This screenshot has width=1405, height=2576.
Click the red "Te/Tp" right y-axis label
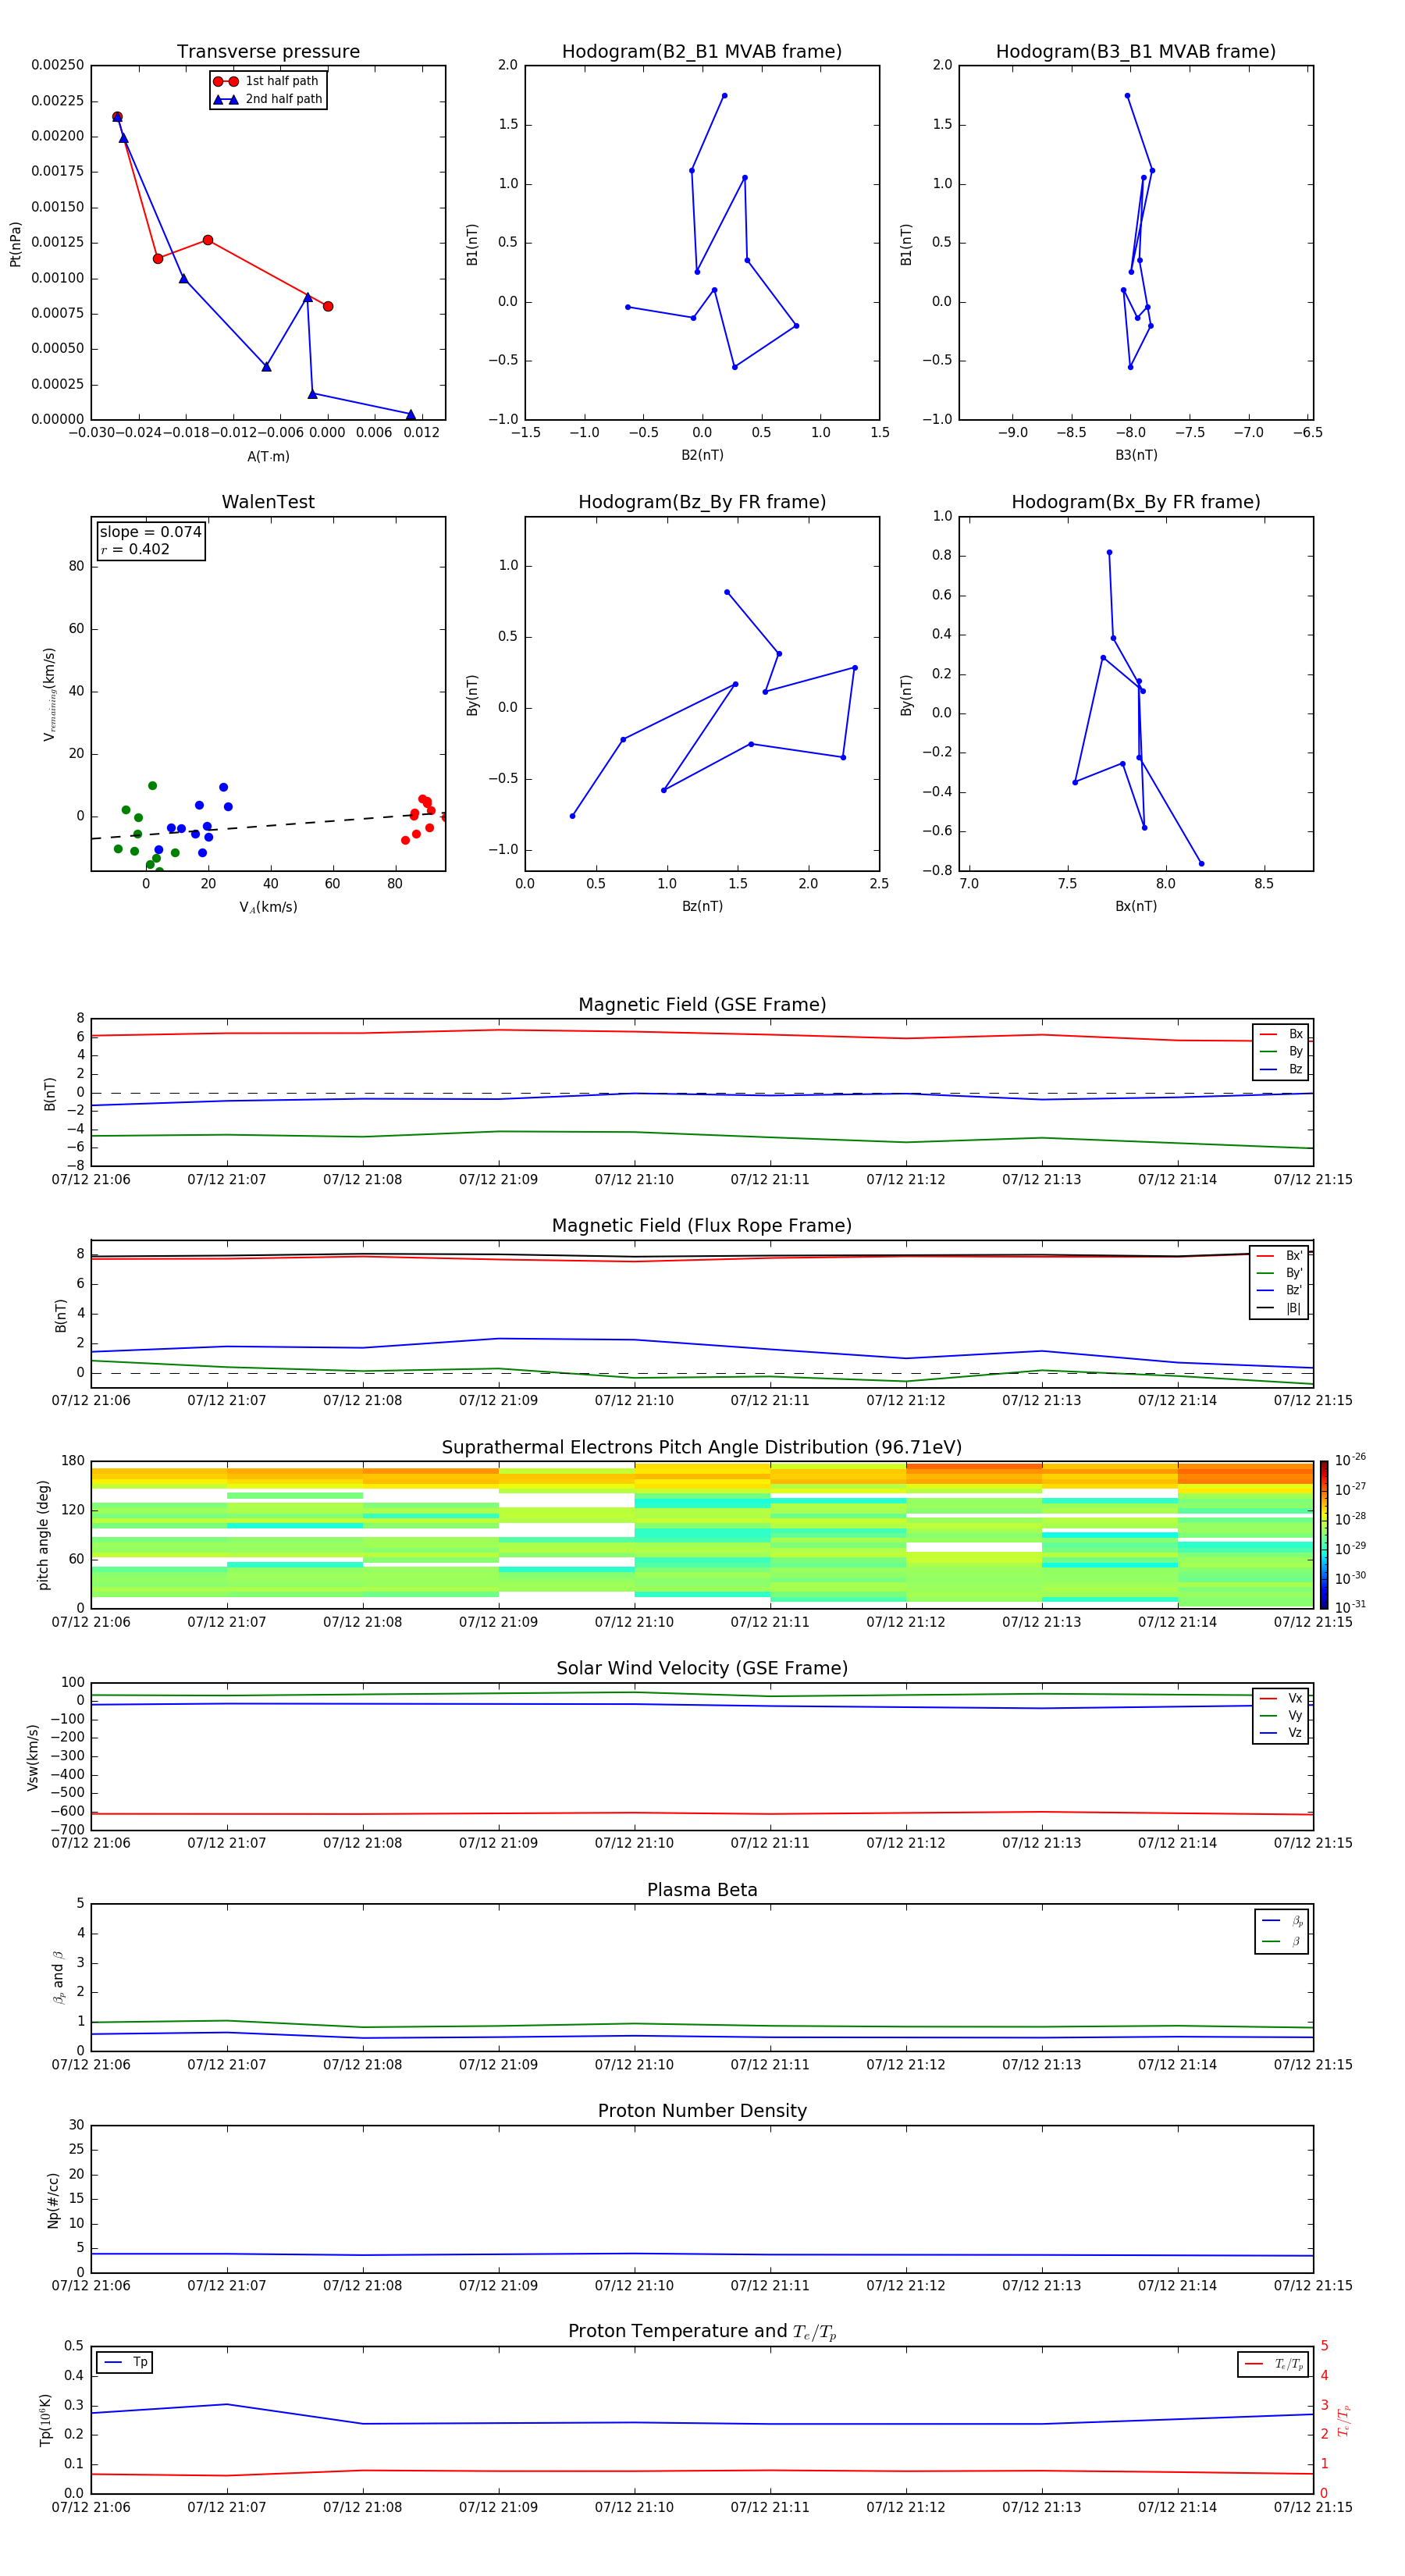tap(1344, 2420)
